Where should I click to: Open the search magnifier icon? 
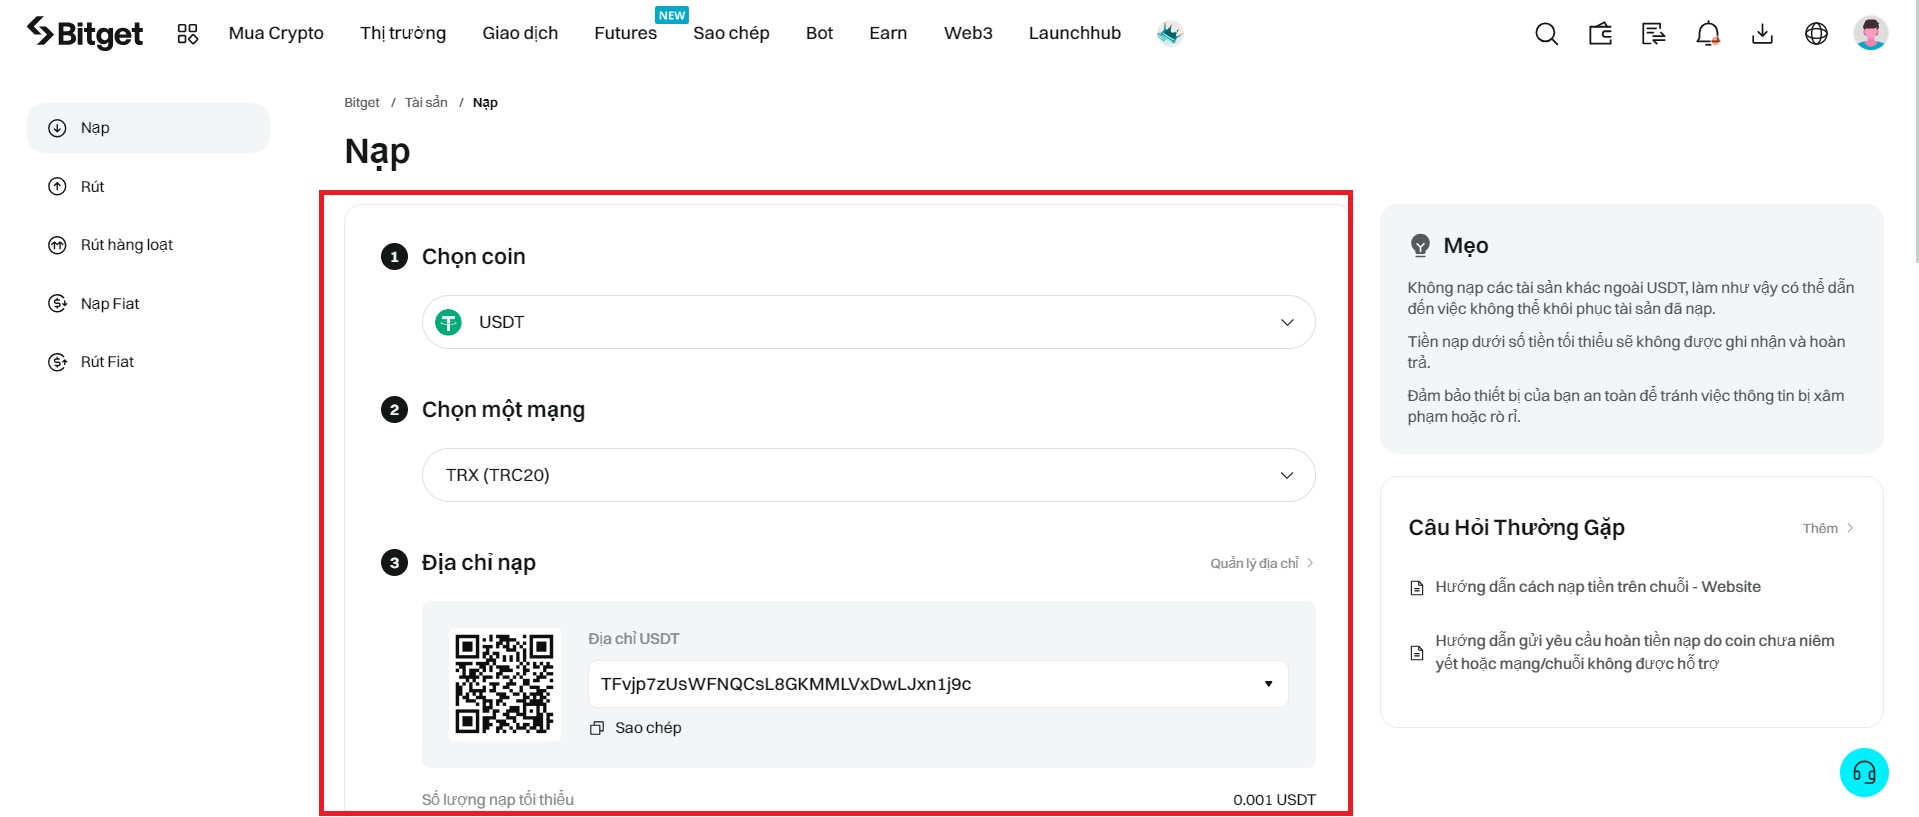1546,34
